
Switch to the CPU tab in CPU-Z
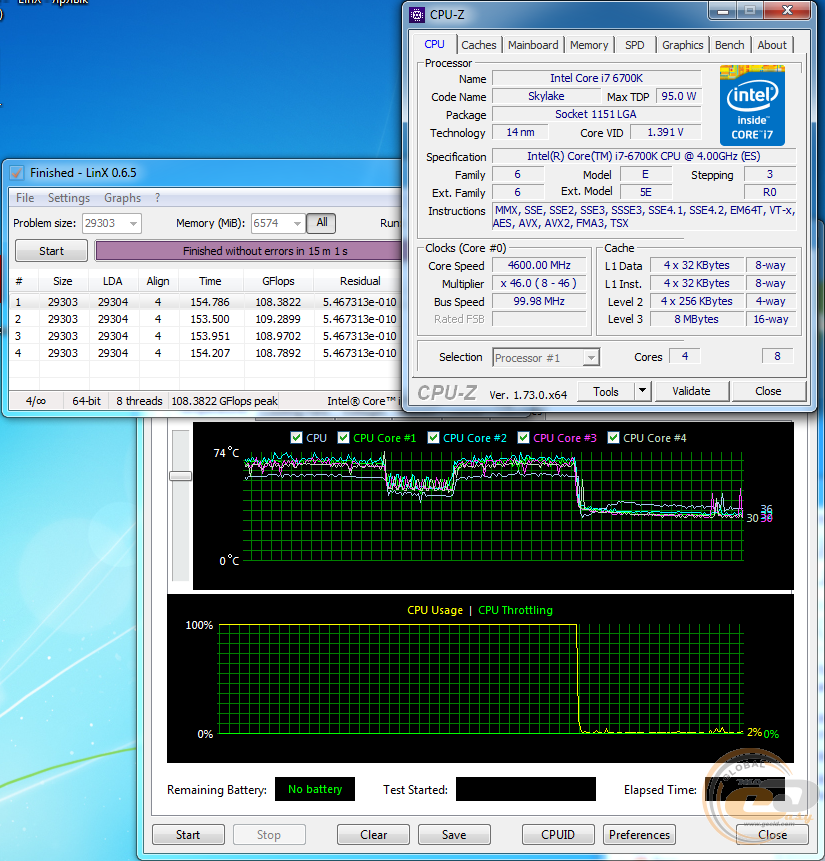click(x=434, y=44)
